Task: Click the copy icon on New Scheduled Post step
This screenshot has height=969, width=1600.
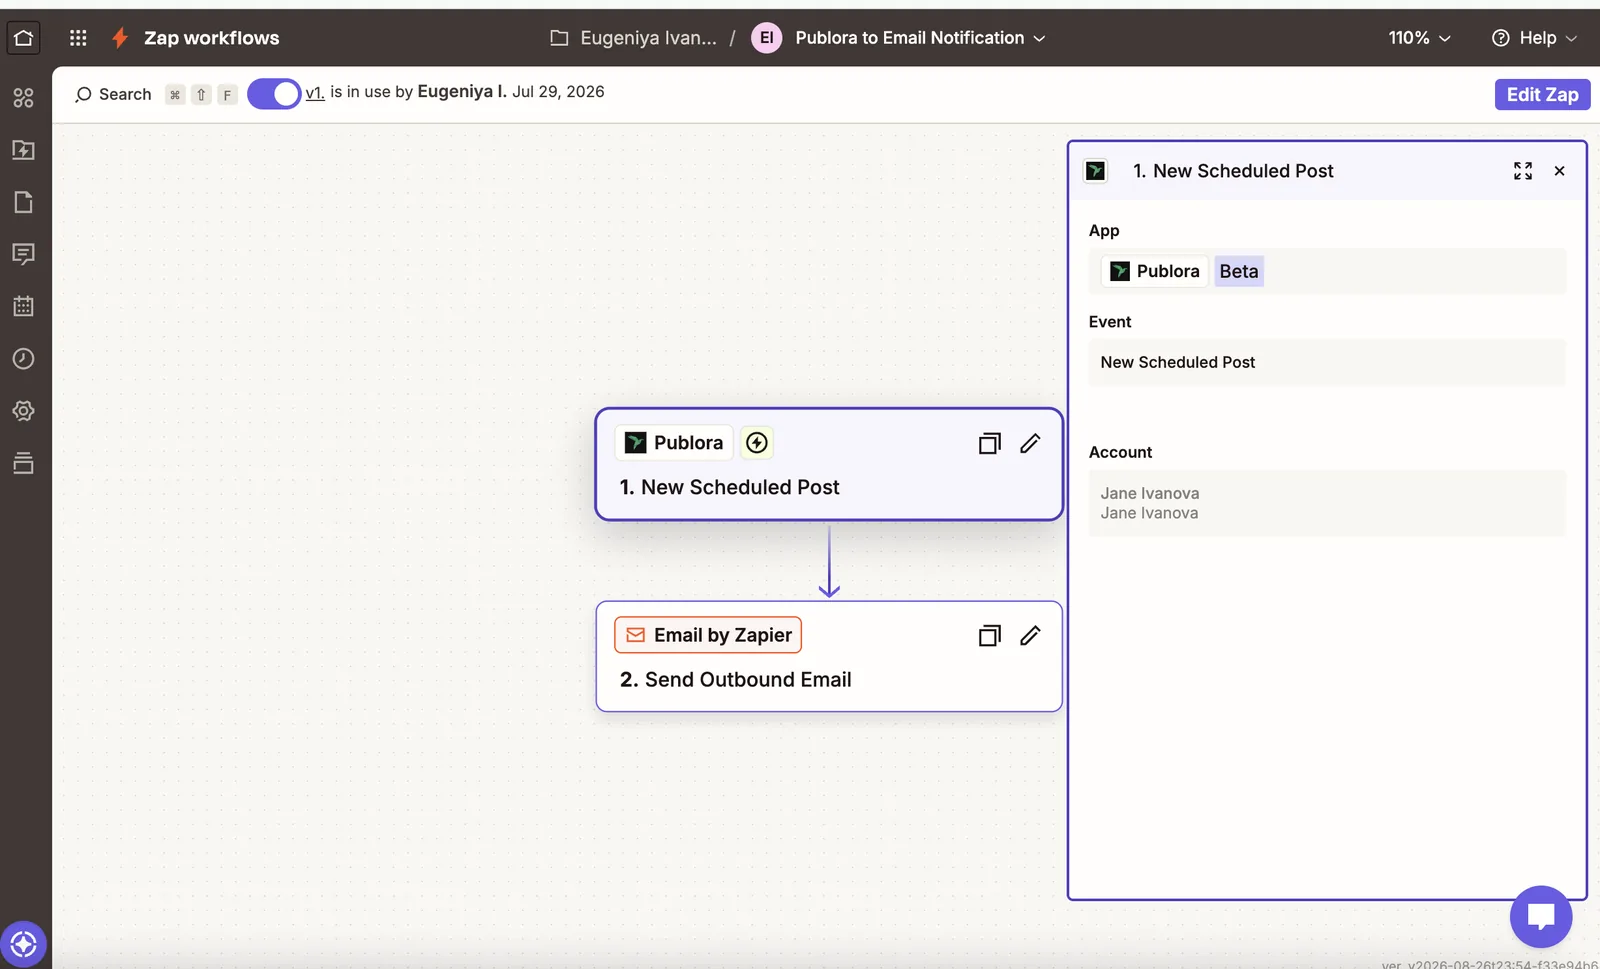Action: click(x=989, y=443)
